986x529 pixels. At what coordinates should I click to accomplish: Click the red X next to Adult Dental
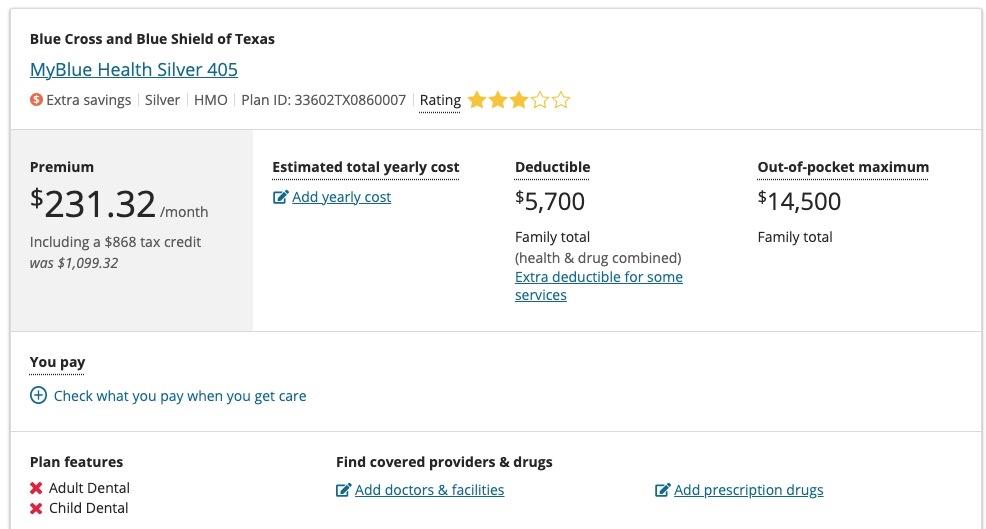coord(36,488)
